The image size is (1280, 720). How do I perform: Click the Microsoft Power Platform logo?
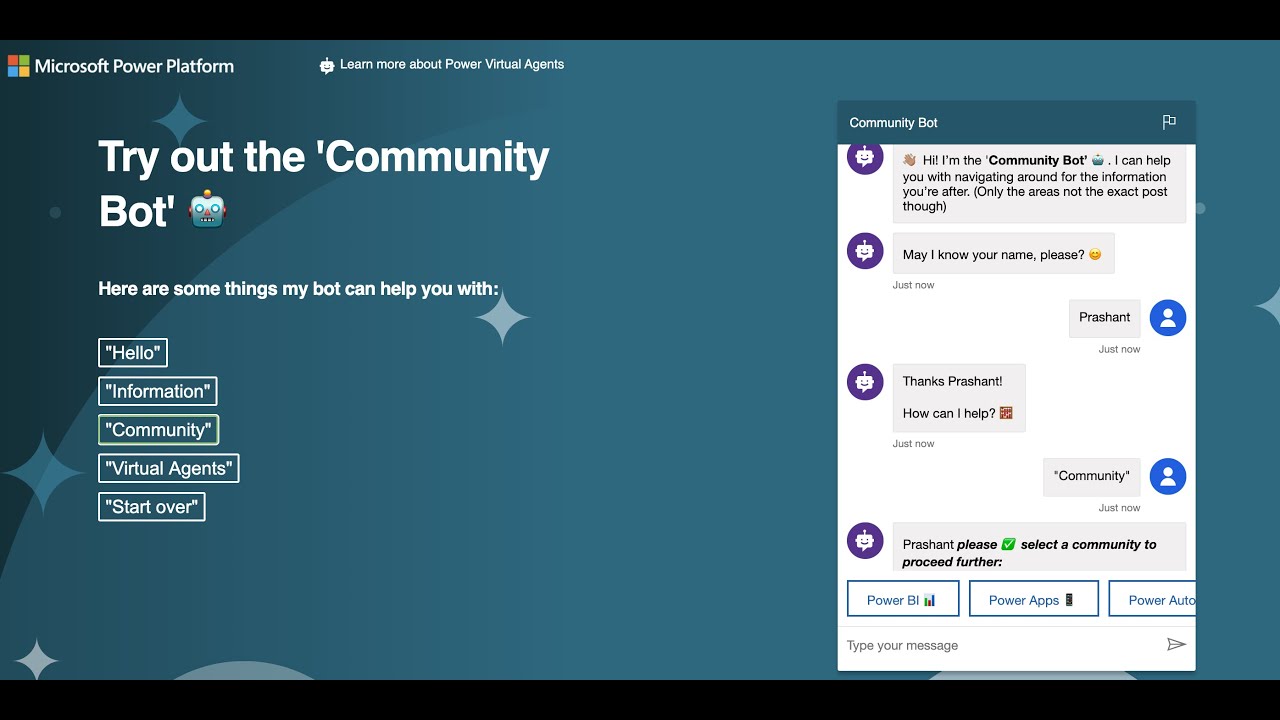(x=121, y=66)
